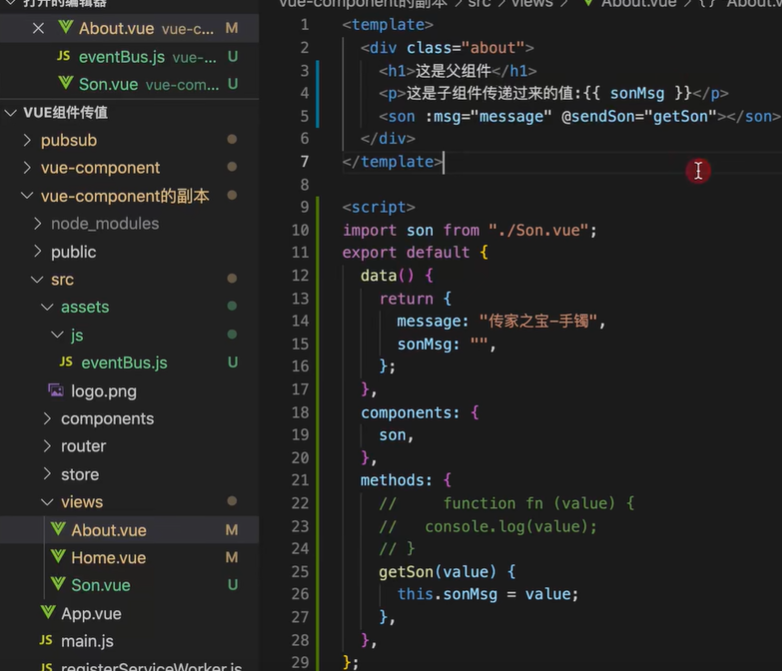The height and width of the screenshot is (671, 782).
Task: Click the green dot on assets folder
Action: (x=232, y=306)
